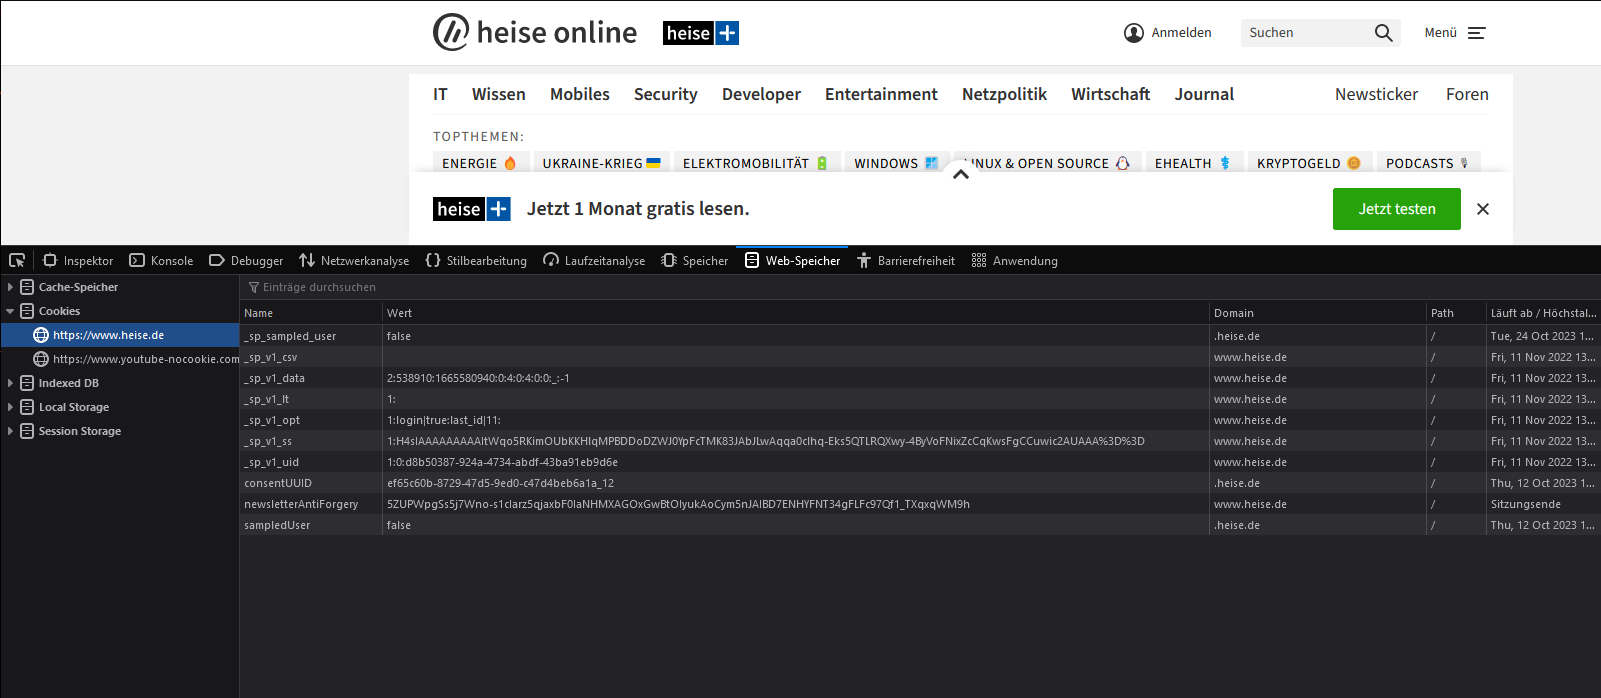The width and height of the screenshot is (1601, 698).
Task: Collapse the banner with the chevron arrow
Action: click(x=961, y=174)
